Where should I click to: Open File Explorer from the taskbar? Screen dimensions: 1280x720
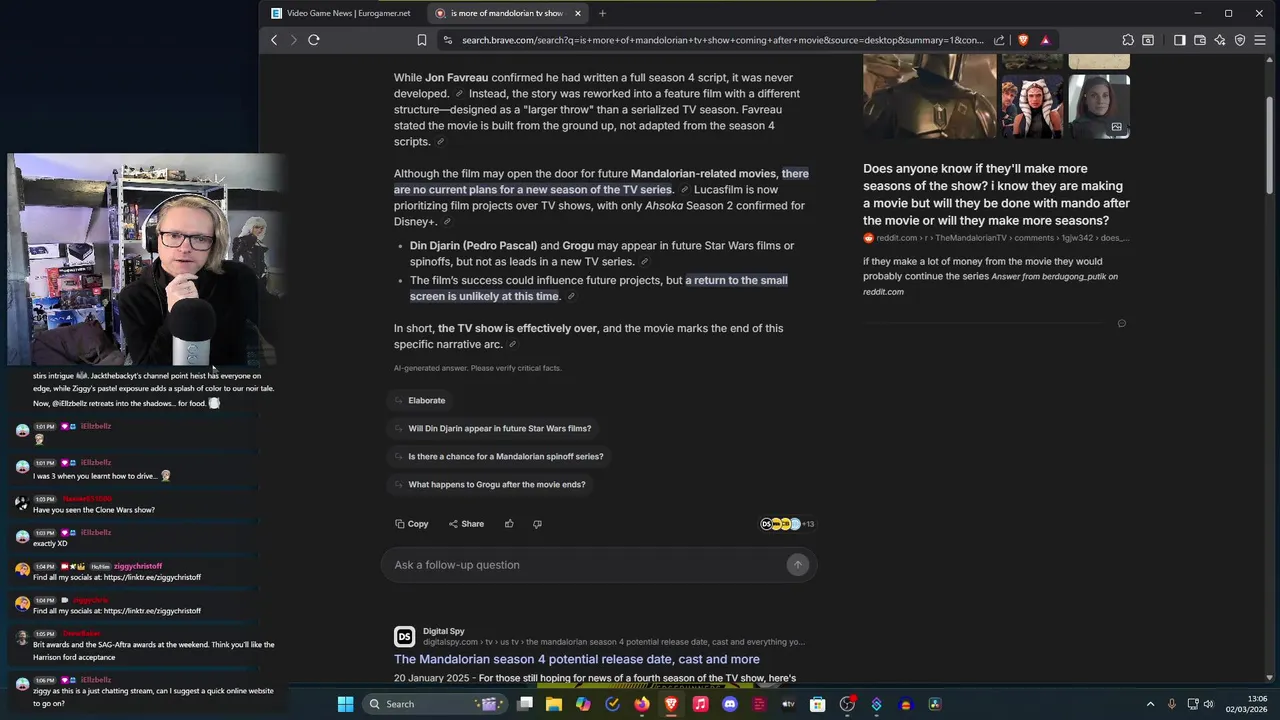[554, 704]
